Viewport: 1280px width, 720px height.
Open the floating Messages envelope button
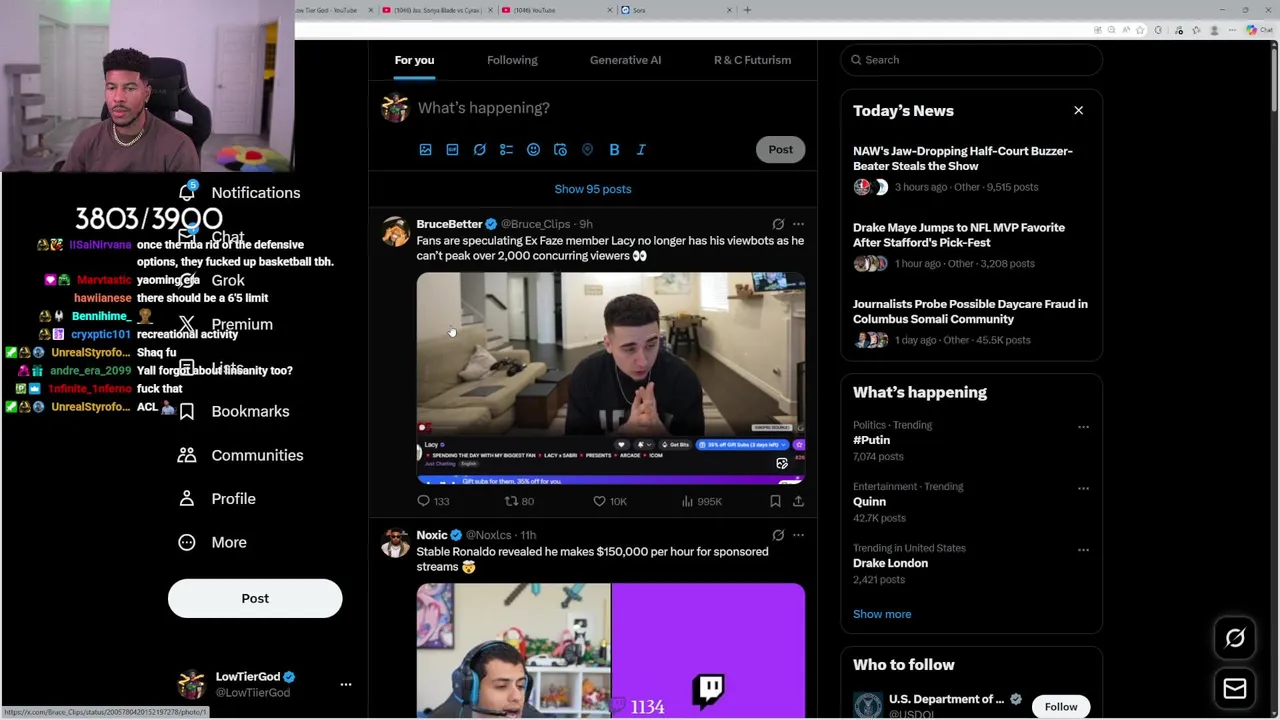1235,688
